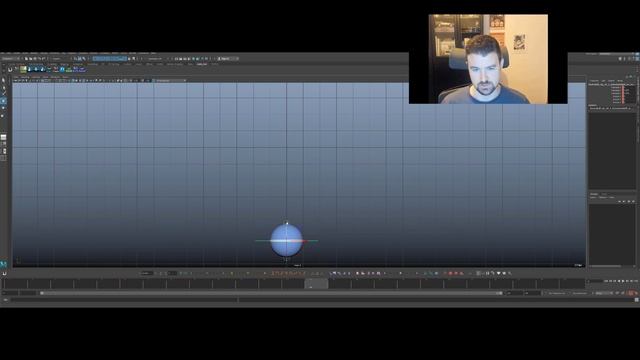Image resolution: width=640 pixels, height=360 pixels.
Task: Go to start of playback range
Action: 607,281
